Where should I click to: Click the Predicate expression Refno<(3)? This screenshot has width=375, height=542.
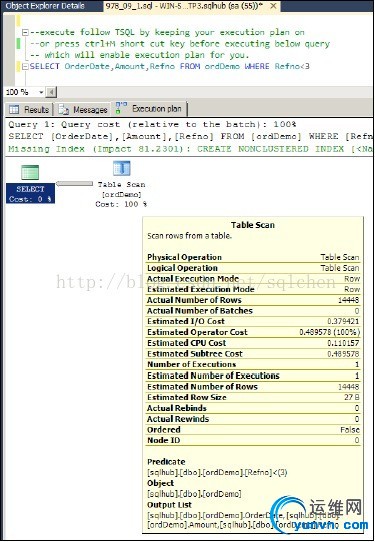click(217, 473)
